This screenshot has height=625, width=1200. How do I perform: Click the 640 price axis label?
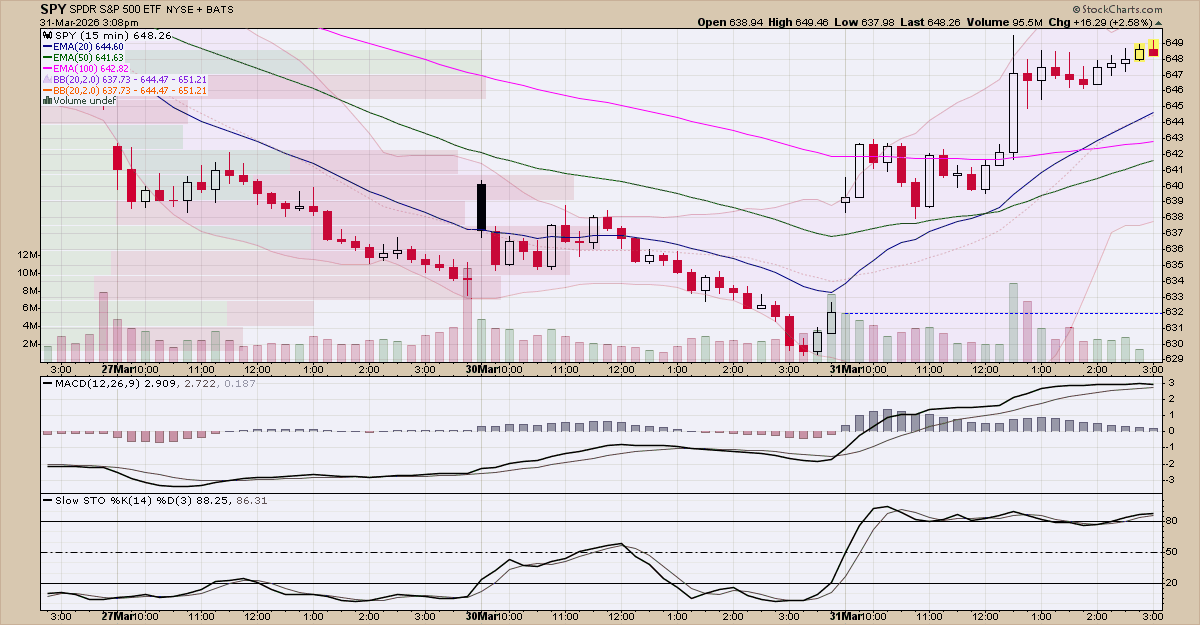(1175, 185)
